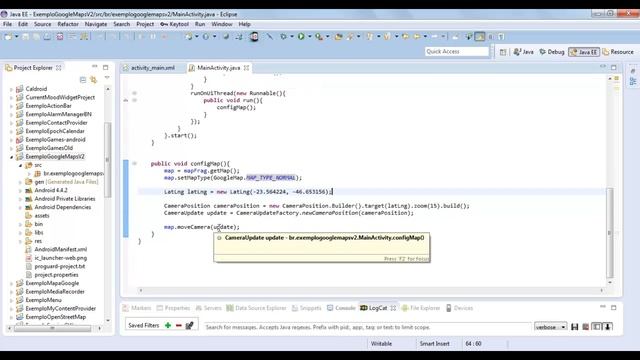Viewport: 640px width, 360px height.
Task: Minimize the Project Explorer panel
Action: pyautogui.click(x=95, y=67)
